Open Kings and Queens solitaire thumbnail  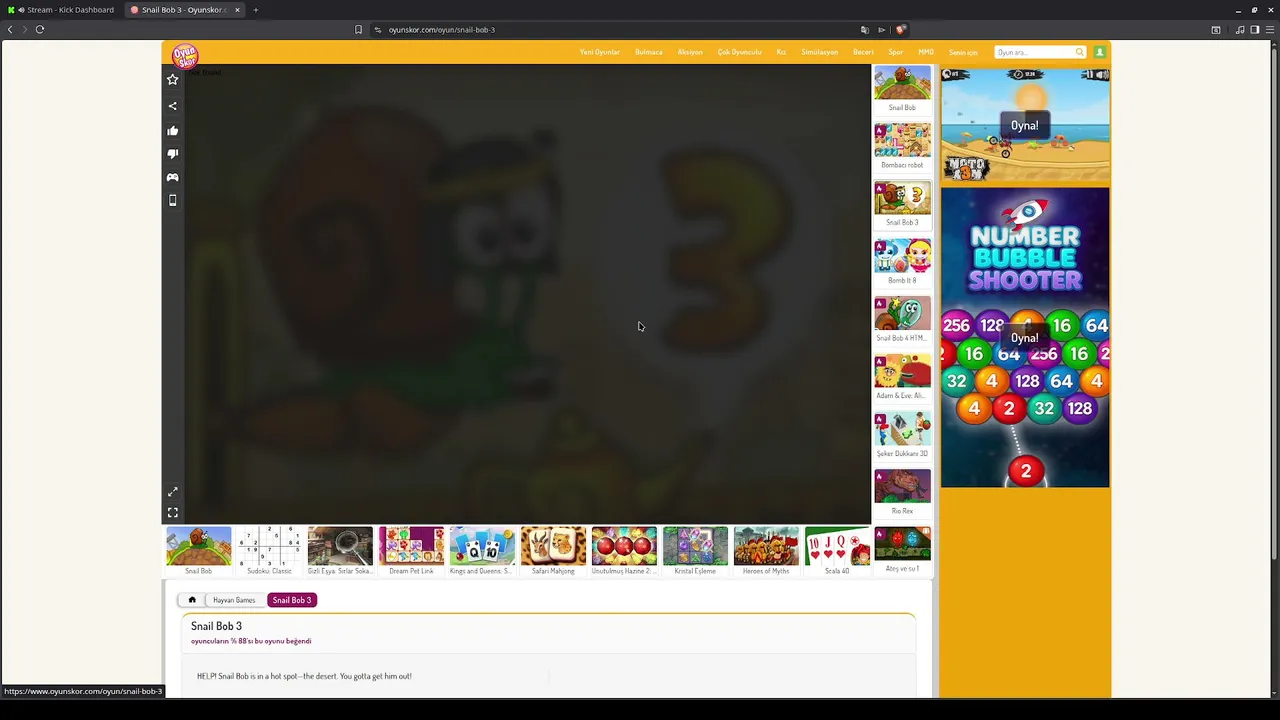pos(482,551)
